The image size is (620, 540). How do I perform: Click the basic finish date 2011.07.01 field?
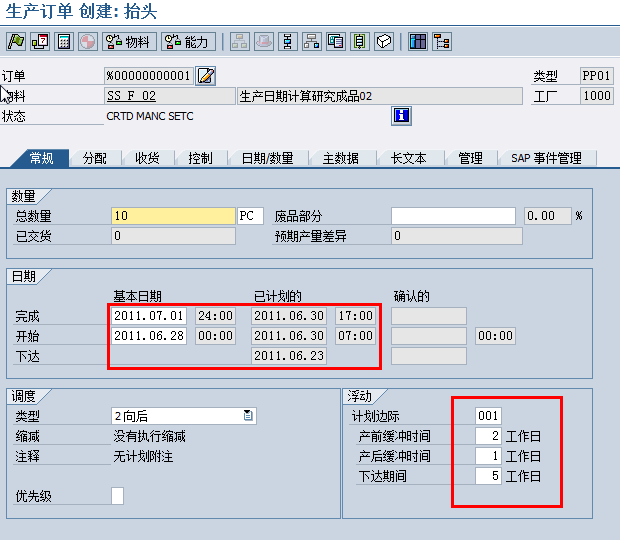coord(149,315)
